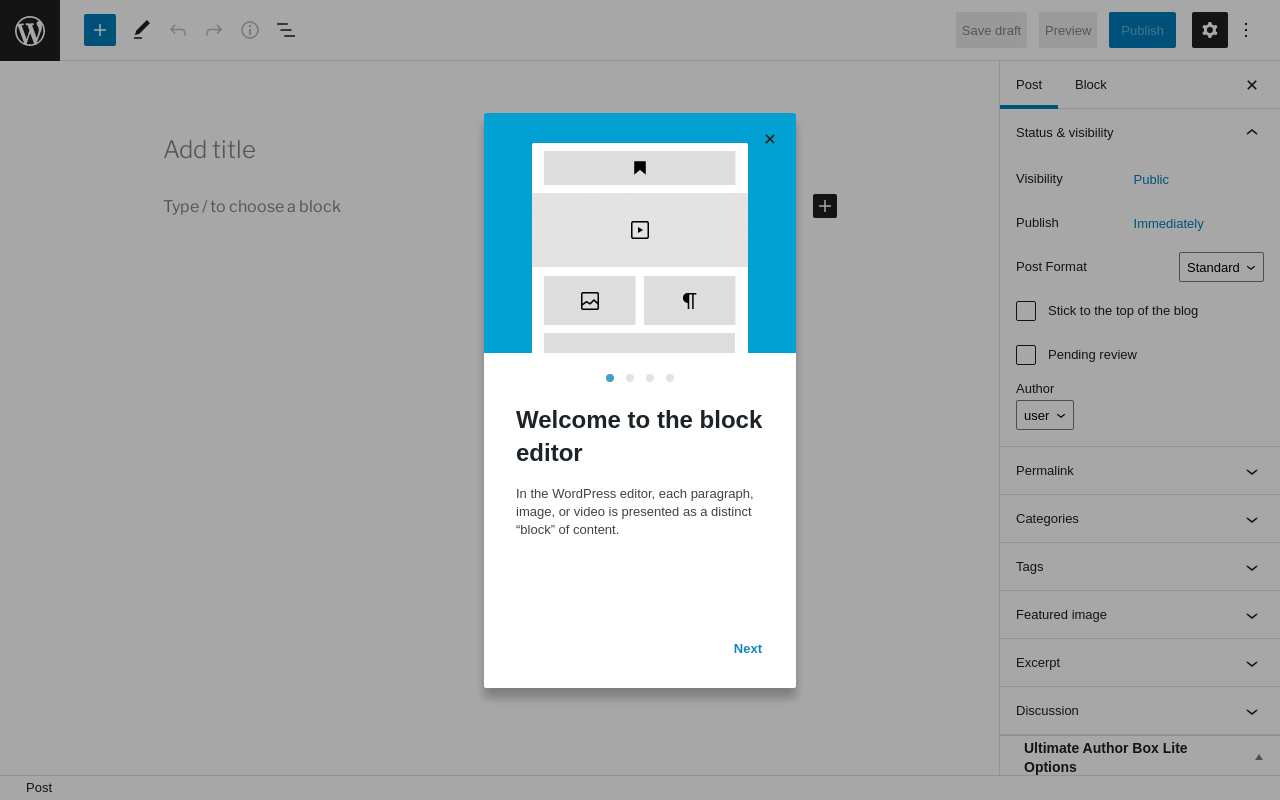
Task: Show document details info icon
Action: click(x=250, y=30)
